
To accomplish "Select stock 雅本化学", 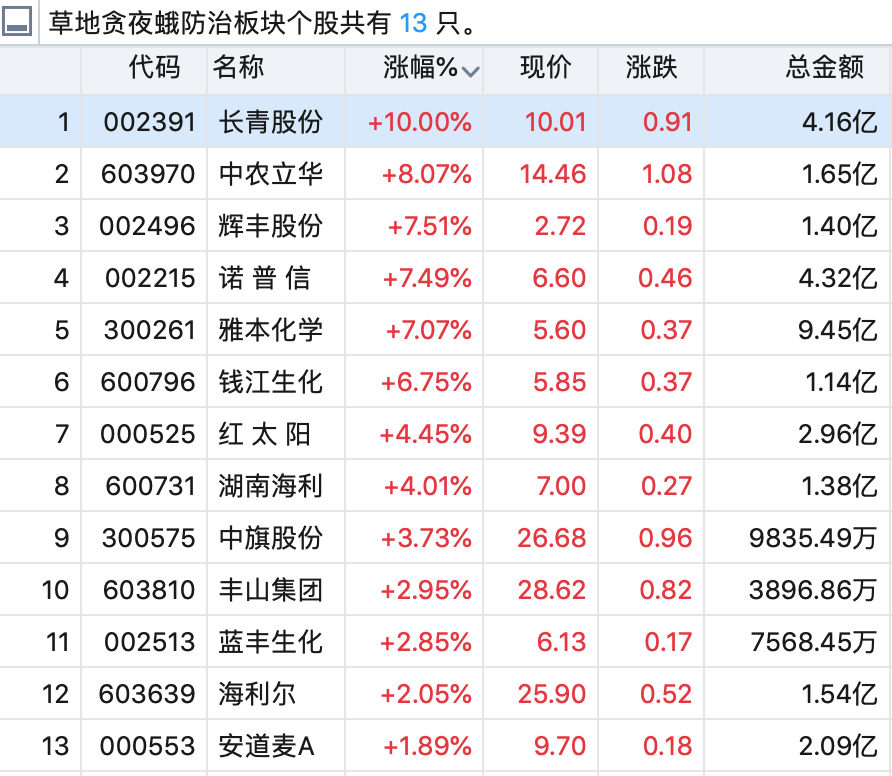I will (271, 330).
